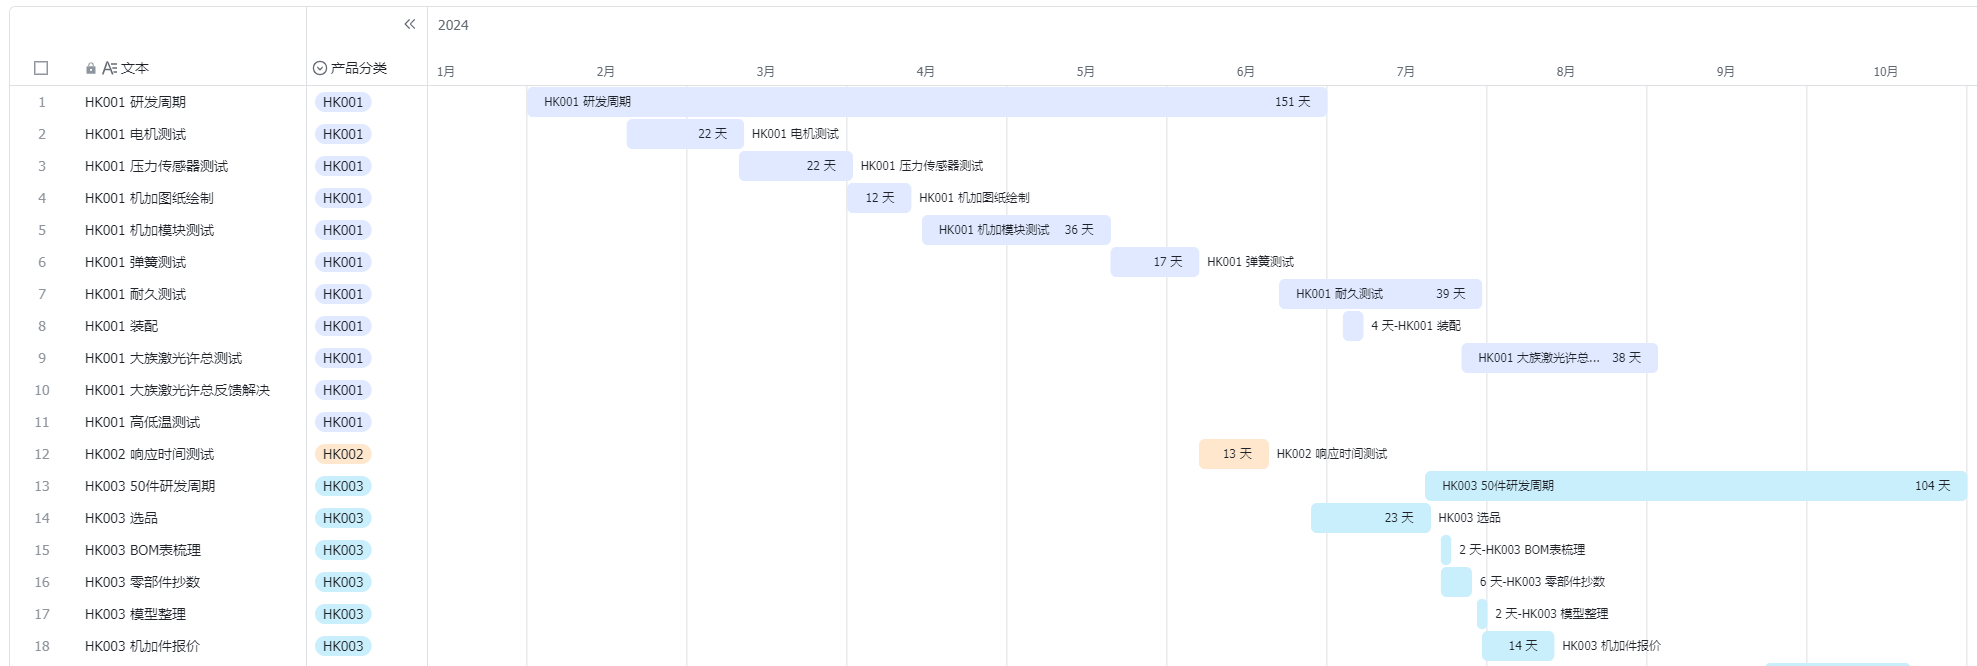Screen dimensions: 1977x666
Task: Select the orange HK002 category tag
Action: 343,454
